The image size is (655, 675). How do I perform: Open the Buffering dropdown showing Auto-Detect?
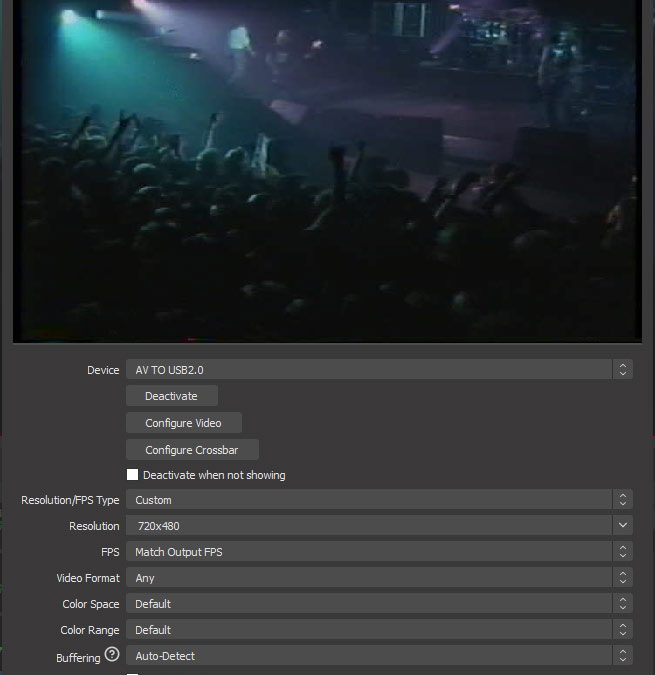click(368, 656)
